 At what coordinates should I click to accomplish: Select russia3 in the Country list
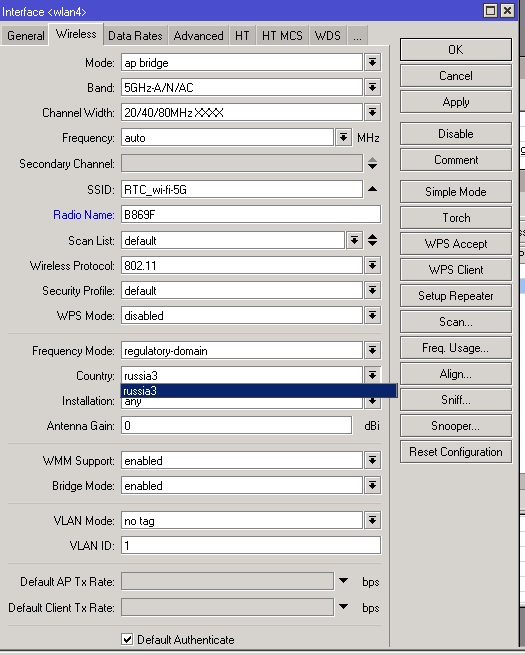(x=259, y=391)
